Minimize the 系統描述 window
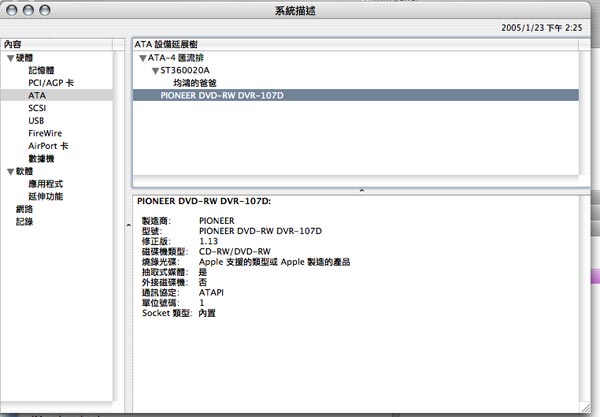Image resolution: width=600 pixels, height=417 pixels. click(x=28, y=10)
